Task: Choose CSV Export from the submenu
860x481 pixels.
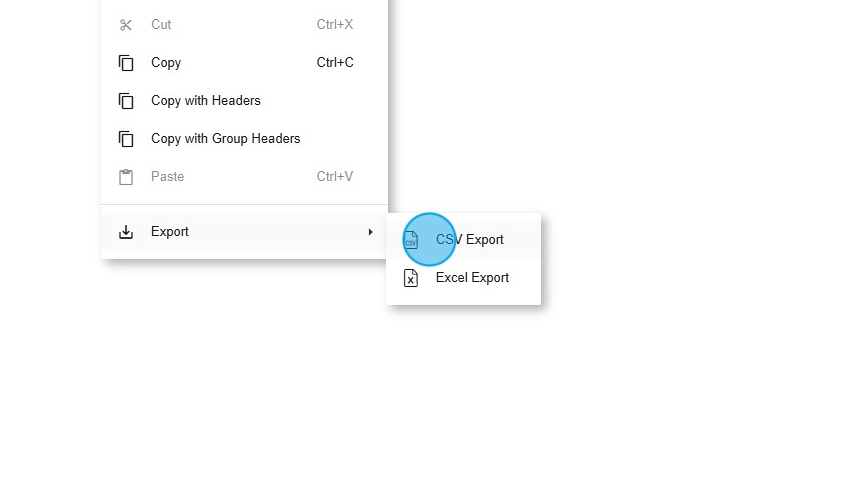Action: [463, 240]
